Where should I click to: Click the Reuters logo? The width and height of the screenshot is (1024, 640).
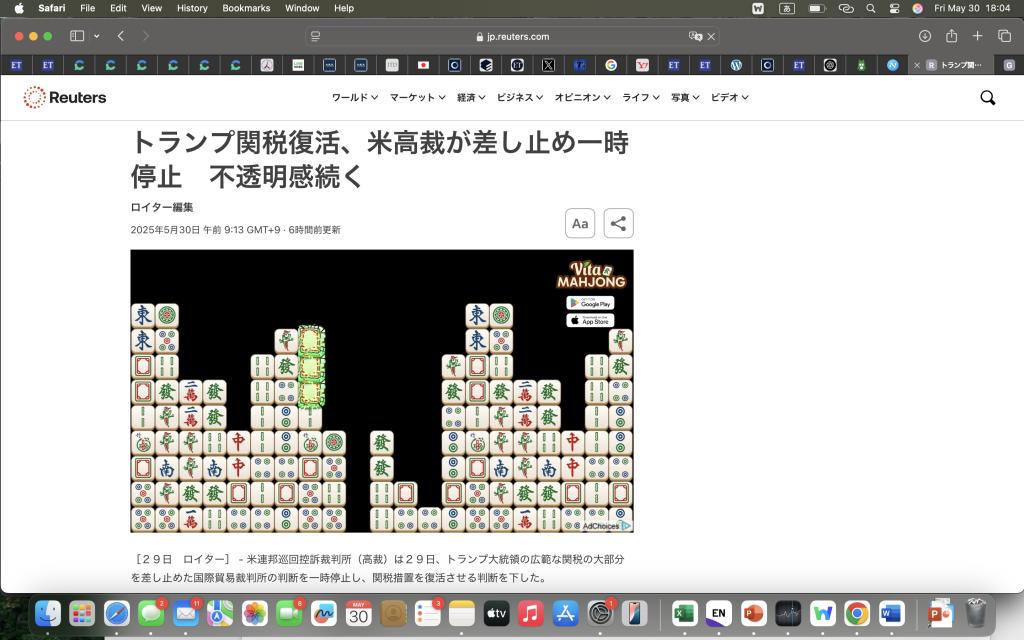tap(65, 97)
